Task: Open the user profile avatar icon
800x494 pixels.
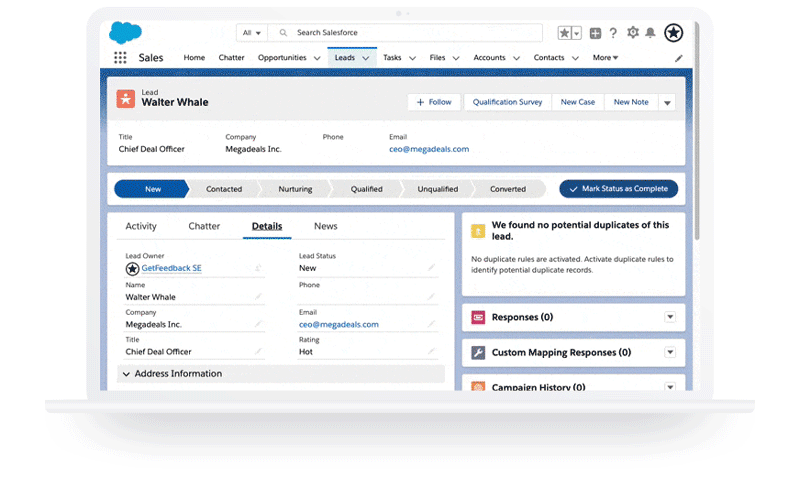Action: pos(673,33)
